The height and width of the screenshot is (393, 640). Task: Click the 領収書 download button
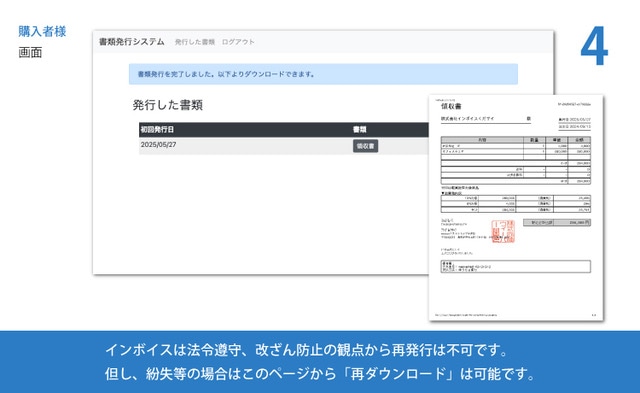(x=365, y=146)
